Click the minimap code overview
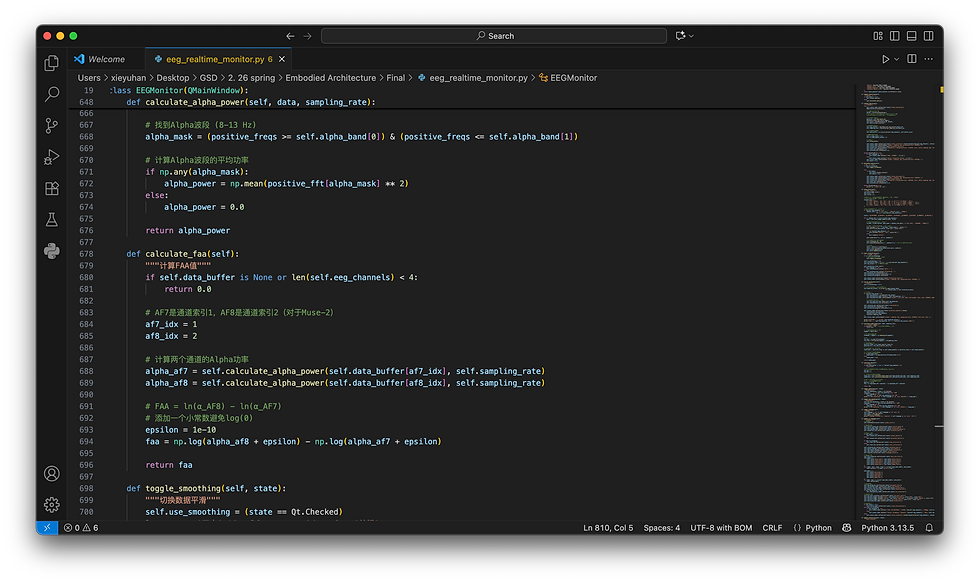Screen dimensions: 980x583 click(x=895, y=300)
